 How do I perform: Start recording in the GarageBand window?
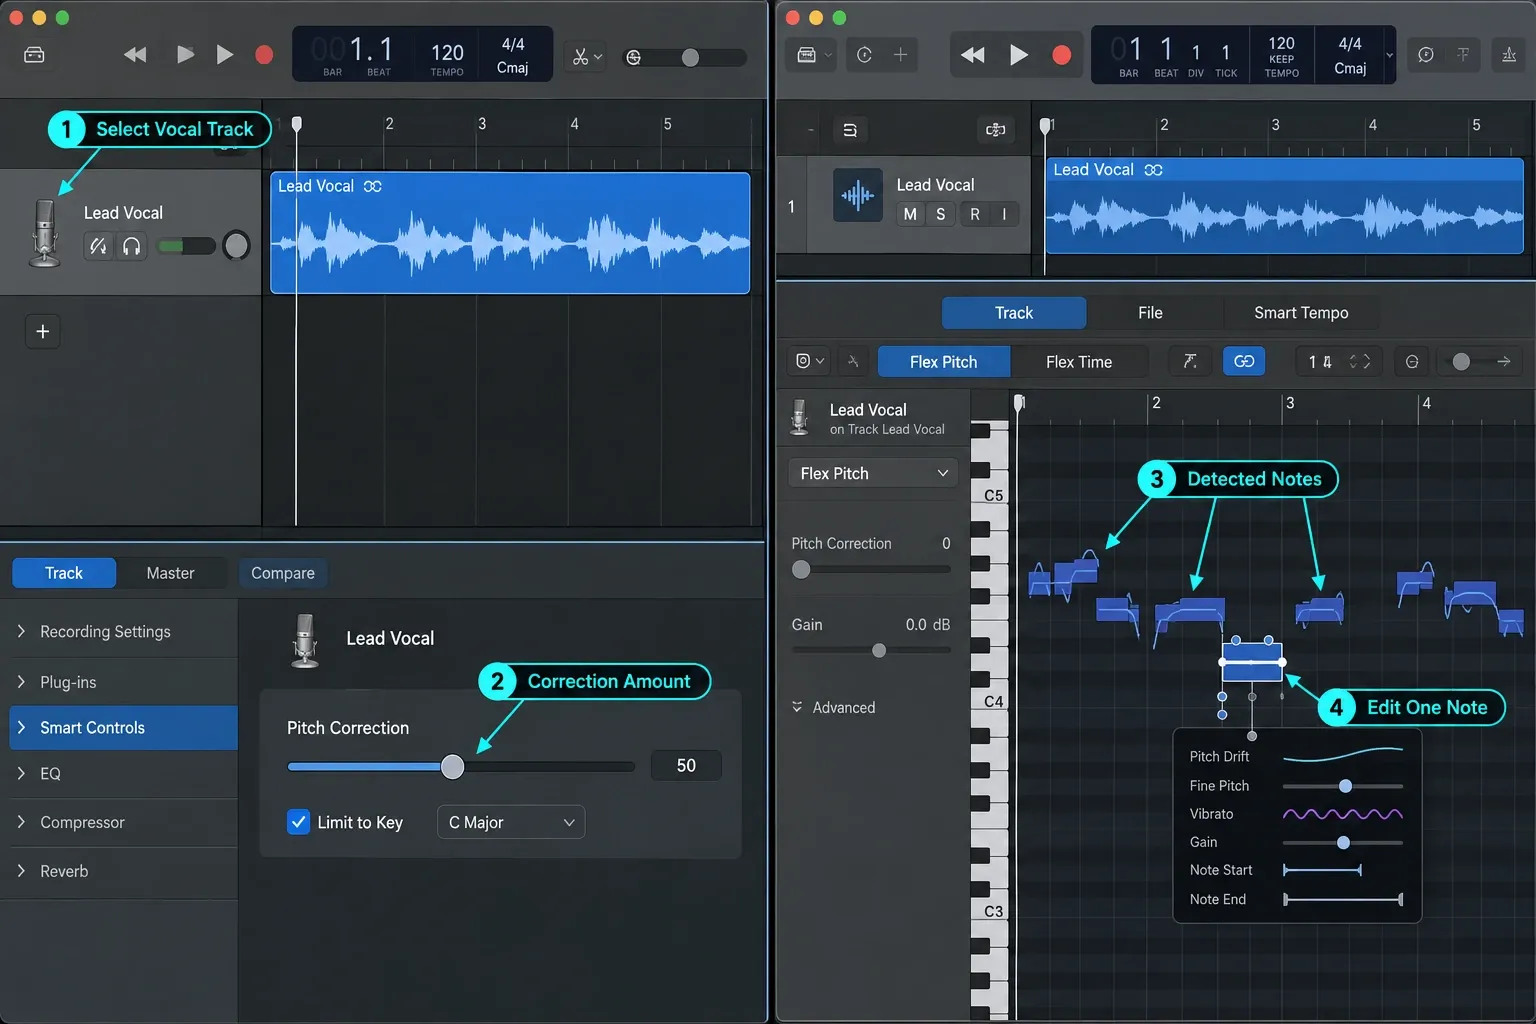[264, 55]
